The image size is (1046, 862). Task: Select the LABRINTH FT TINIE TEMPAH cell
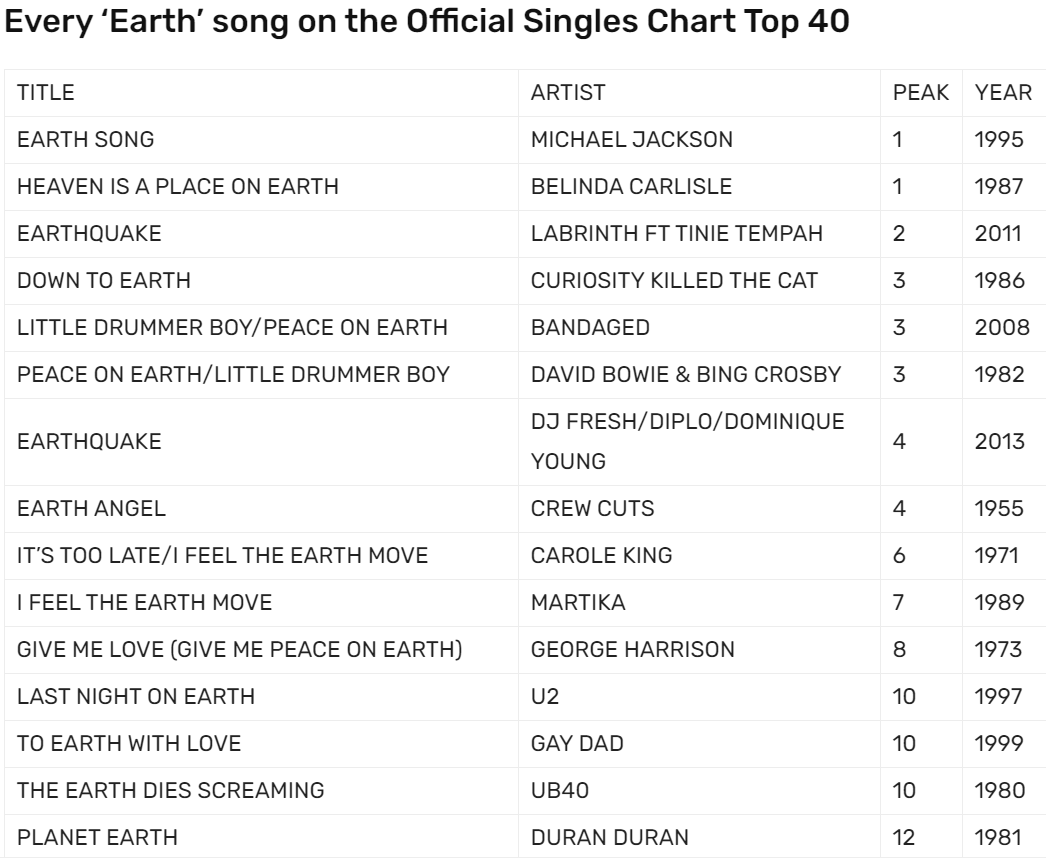click(679, 234)
